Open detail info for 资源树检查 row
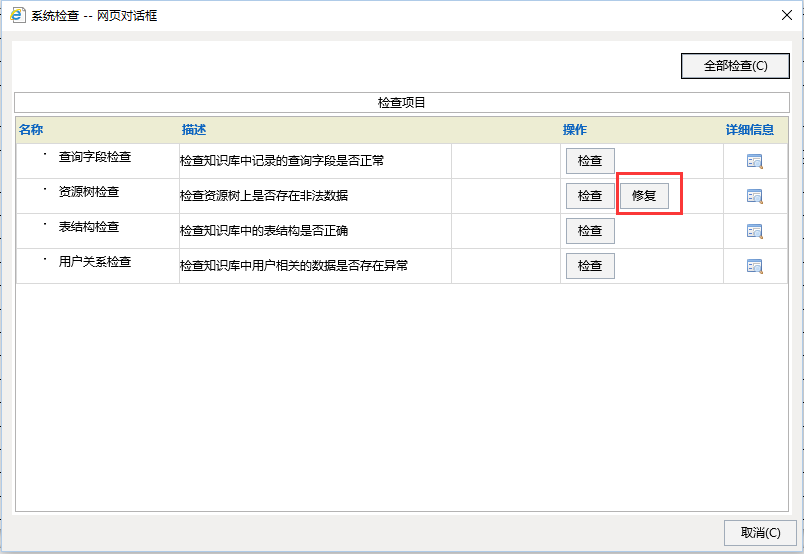Viewport: 804px width, 554px height. click(754, 196)
